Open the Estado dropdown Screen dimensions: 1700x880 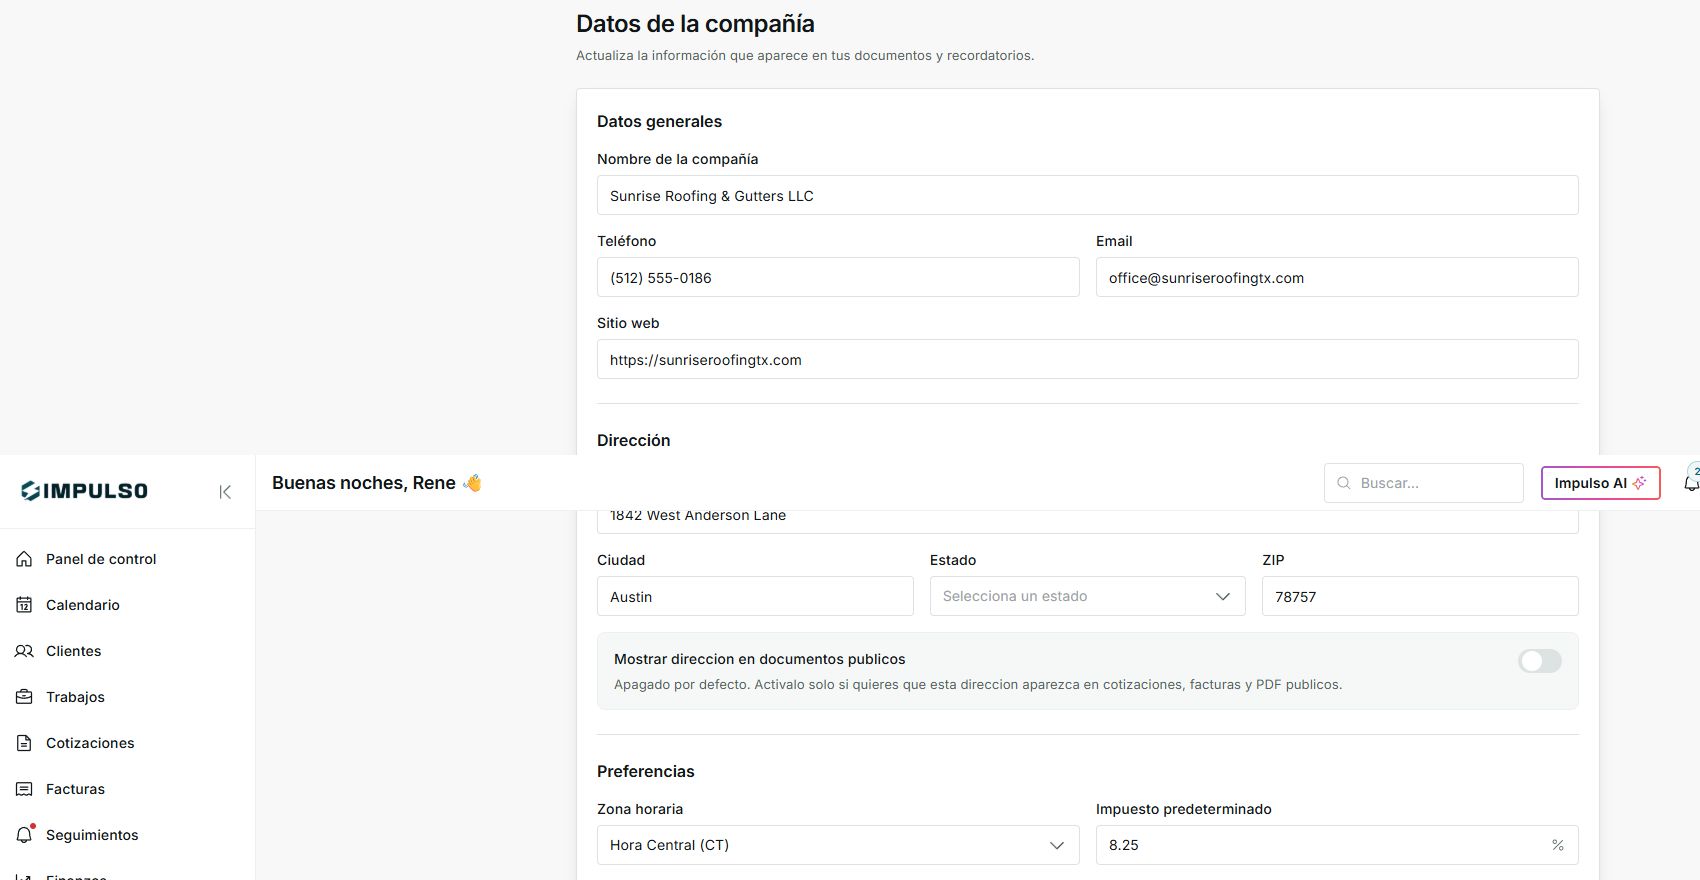click(x=1087, y=596)
